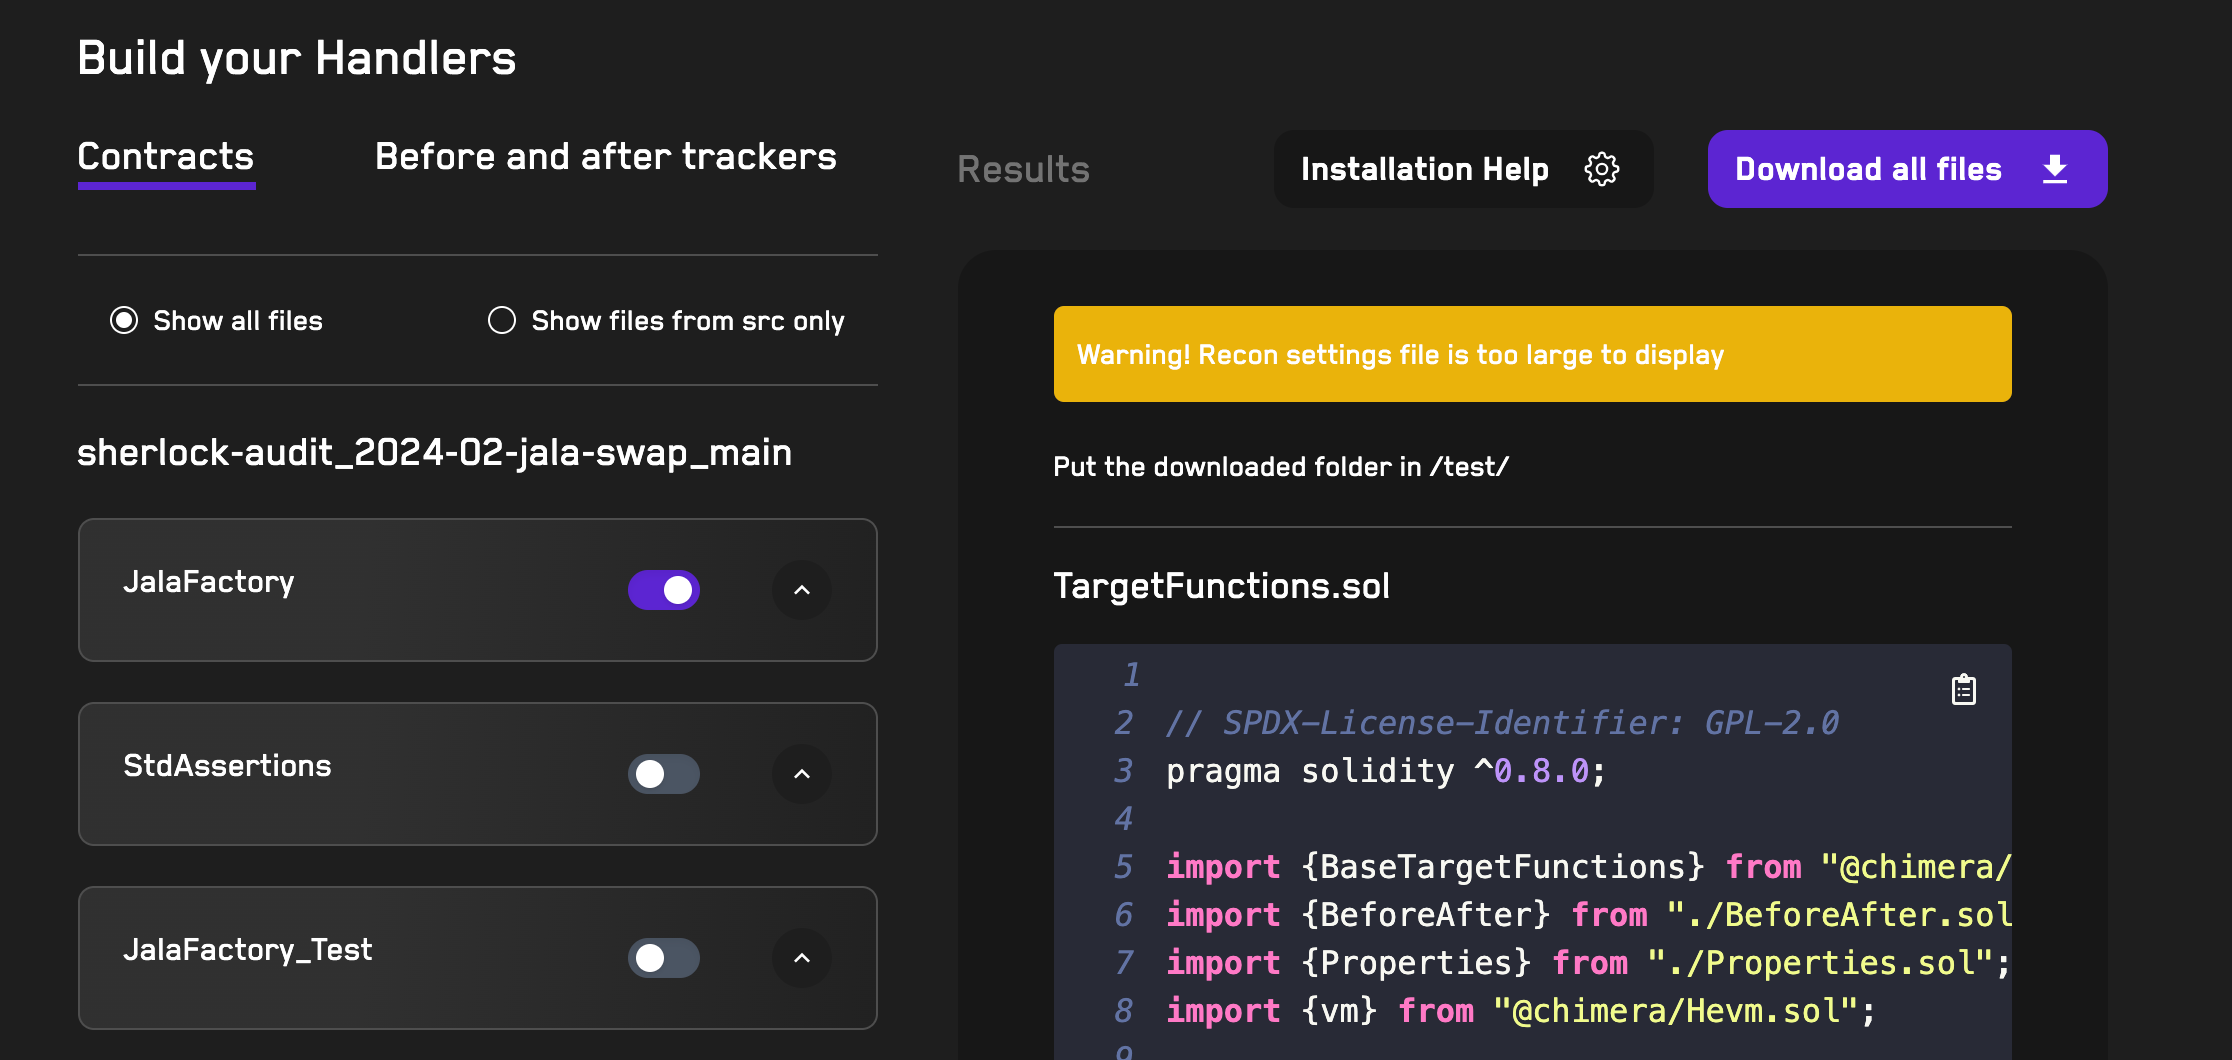Click the Recon settings warning banner
This screenshot has width=2232, height=1060.
point(1532,354)
